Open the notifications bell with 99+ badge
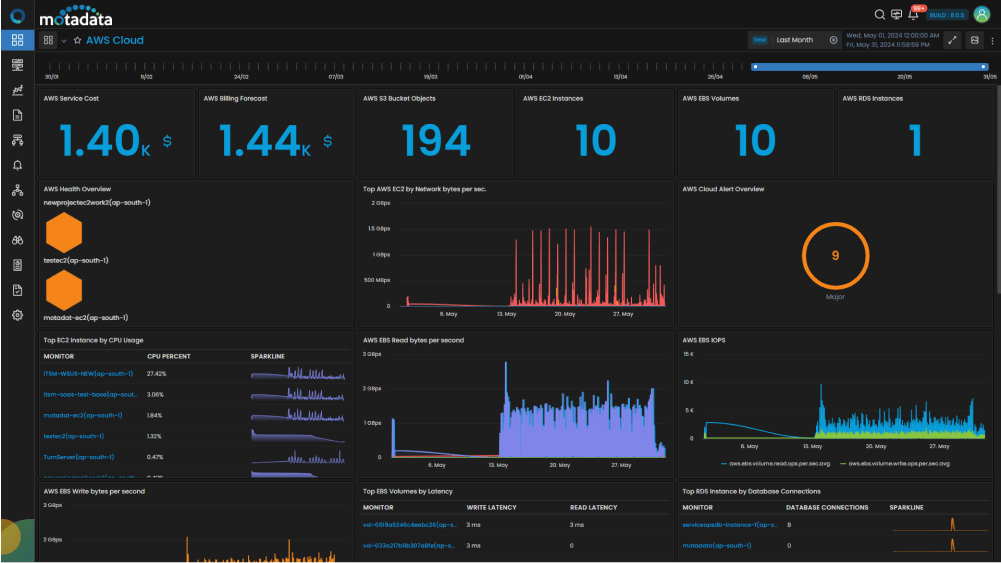Screen dimensions: 1001x563 [x=914, y=14]
